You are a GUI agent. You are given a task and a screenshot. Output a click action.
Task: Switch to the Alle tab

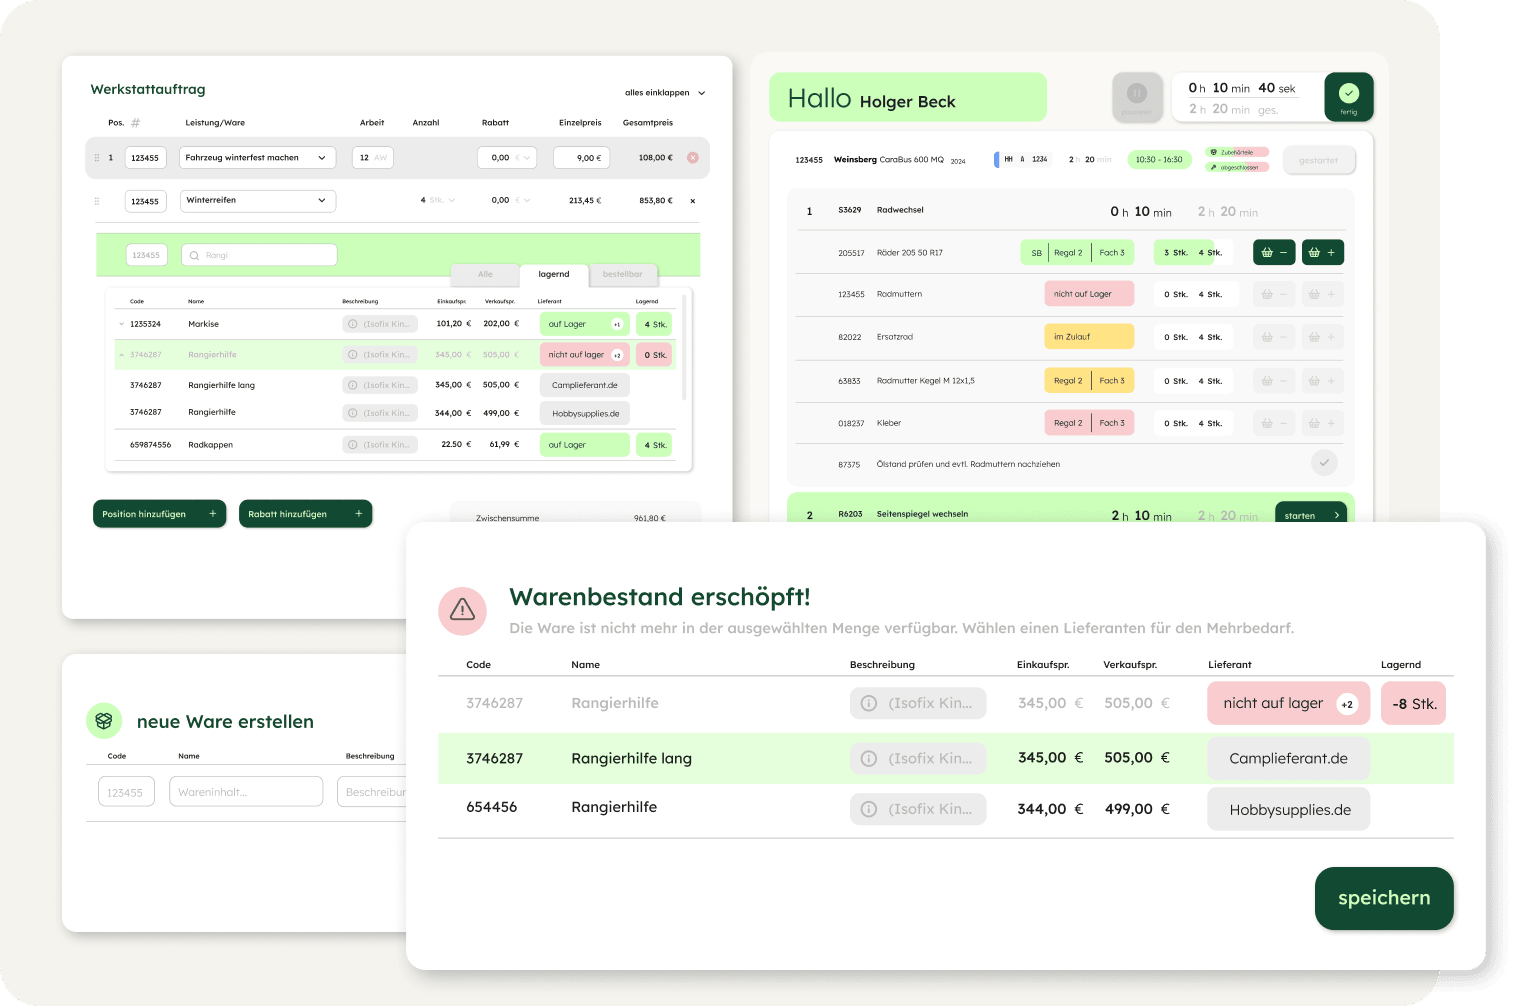coord(485,274)
